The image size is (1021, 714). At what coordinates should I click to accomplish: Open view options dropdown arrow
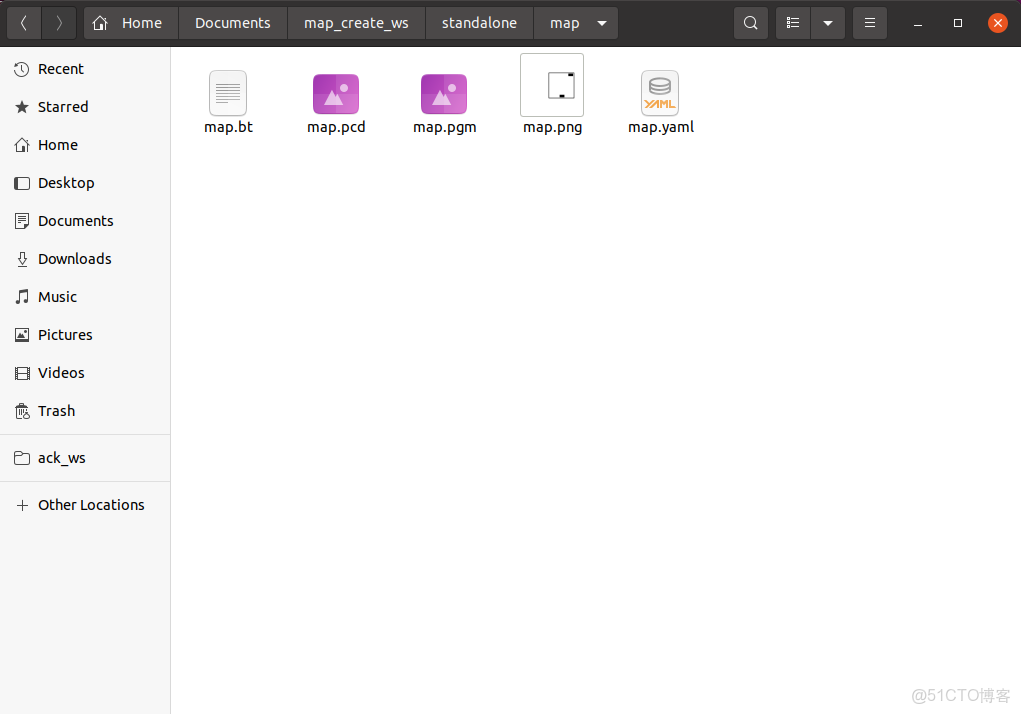(828, 23)
